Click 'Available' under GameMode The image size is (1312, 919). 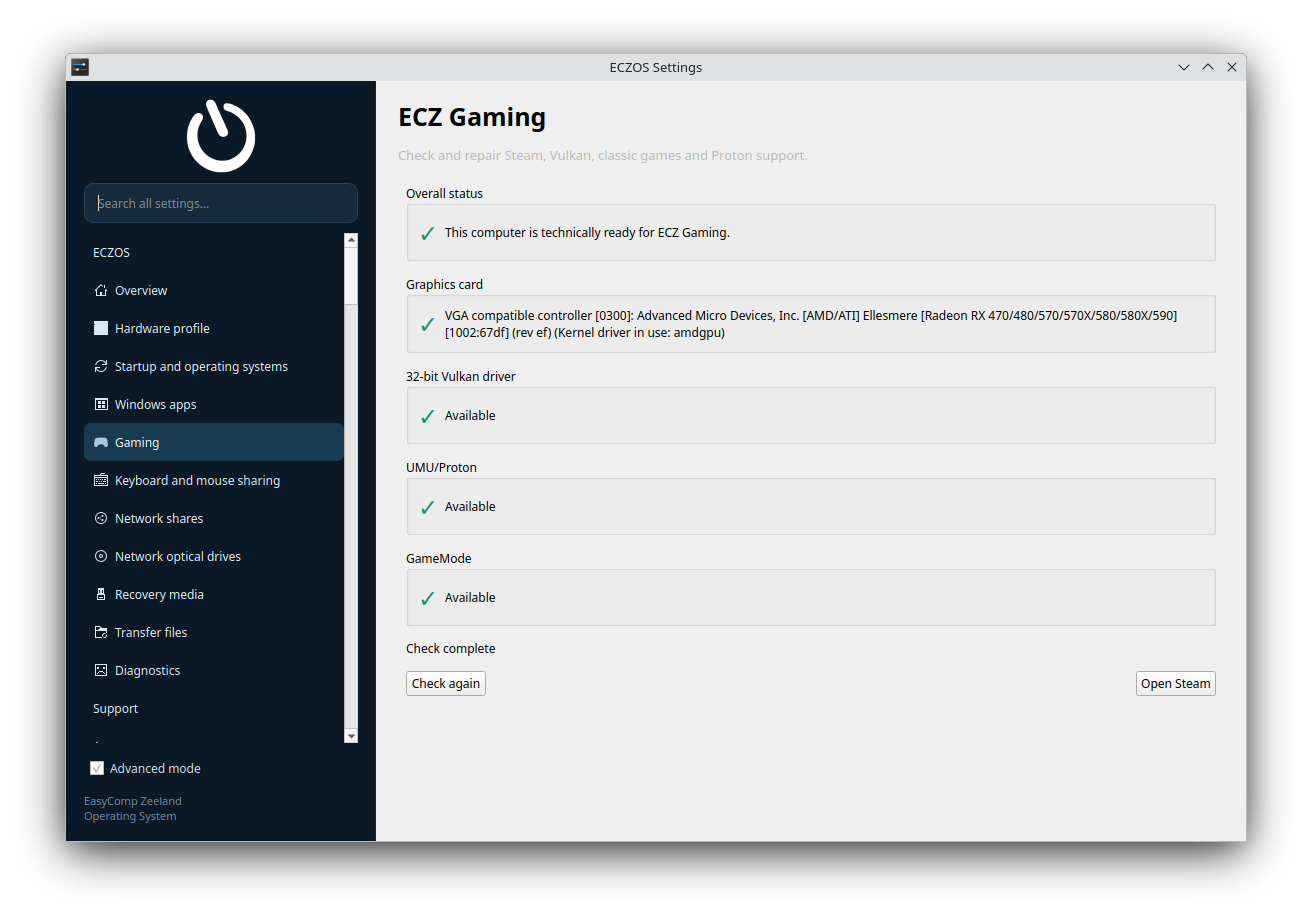[x=470, y=598]
